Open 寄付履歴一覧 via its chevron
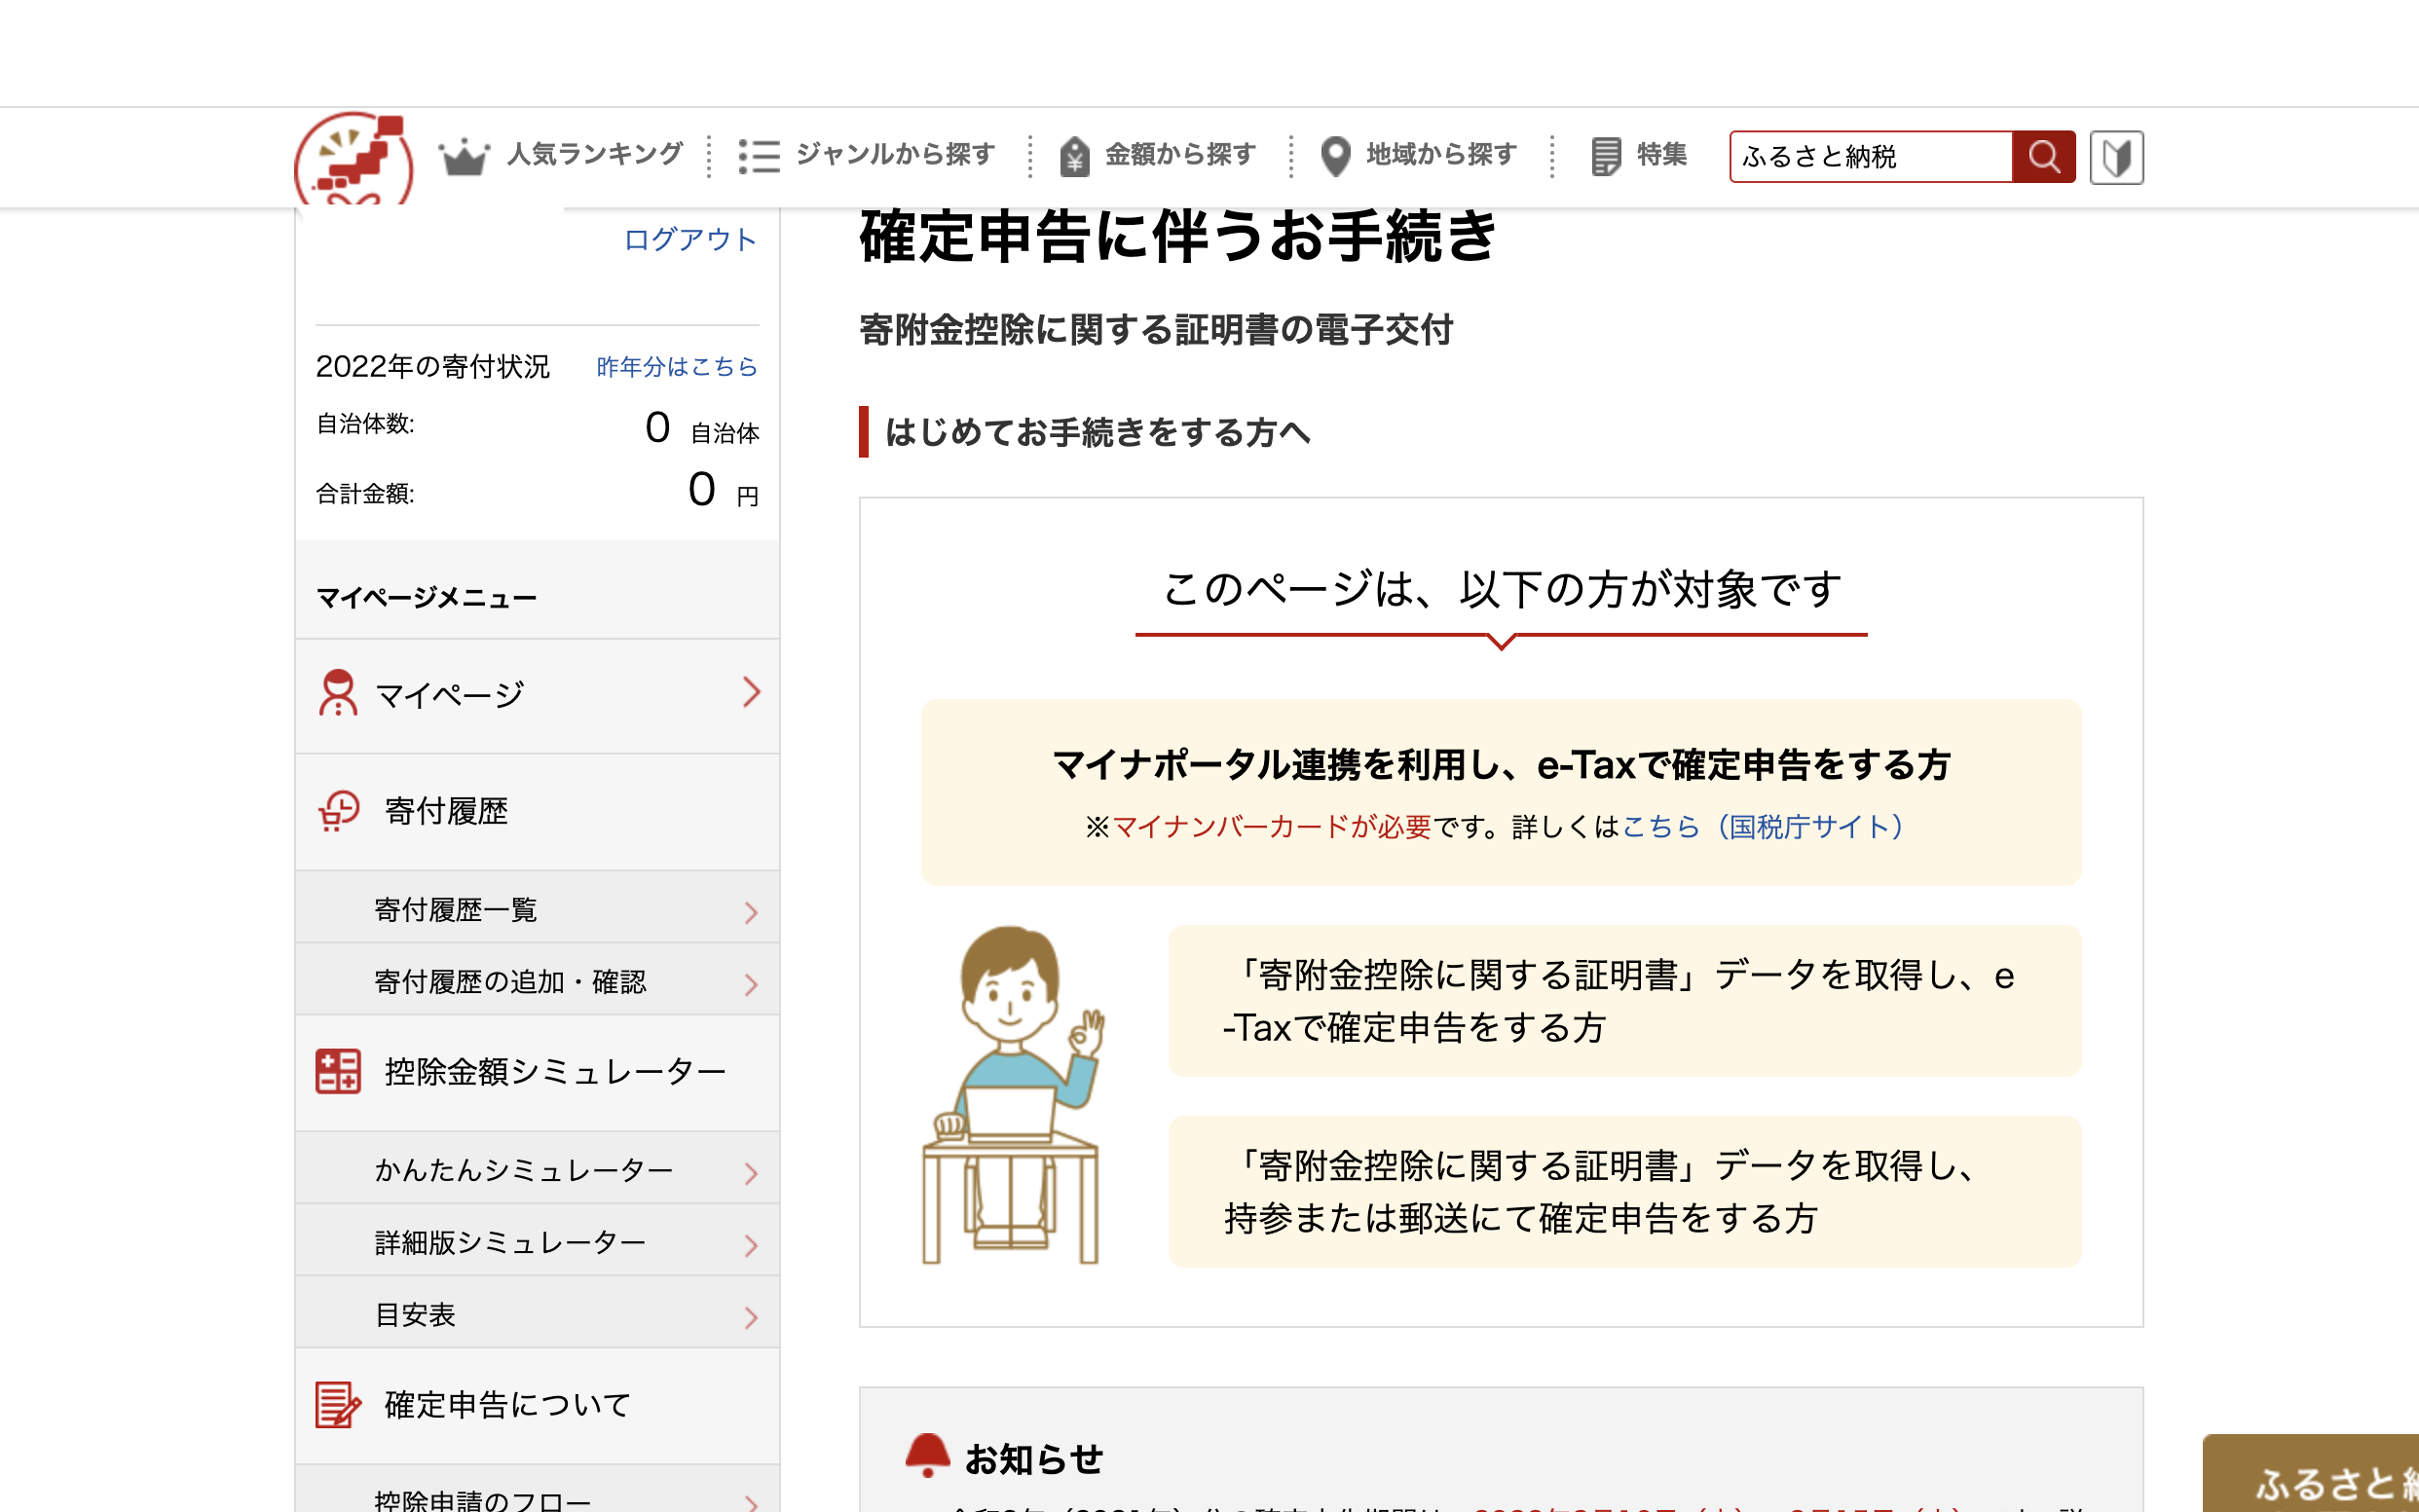2419x1512 pixels. tap(752, 911)
